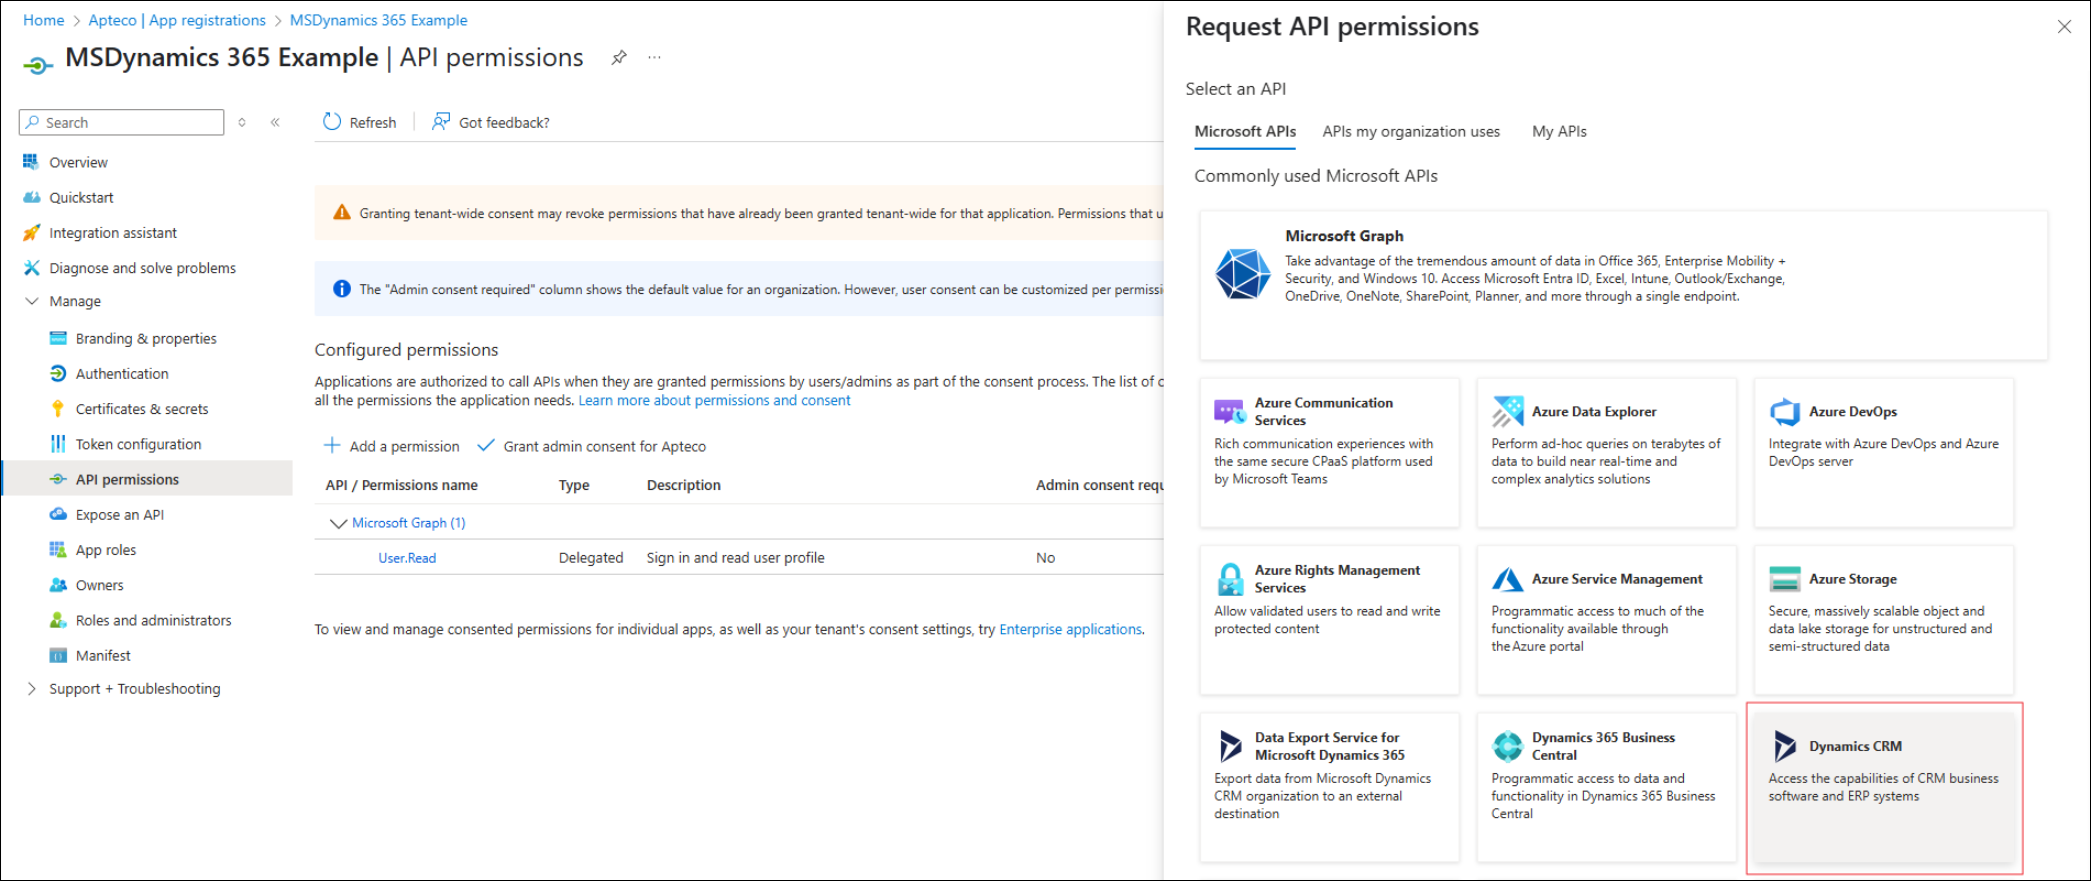Viewport: 2091px width, 881px height.
Task: Switch to My APIs tab
Action: (x=1559, y=131)
